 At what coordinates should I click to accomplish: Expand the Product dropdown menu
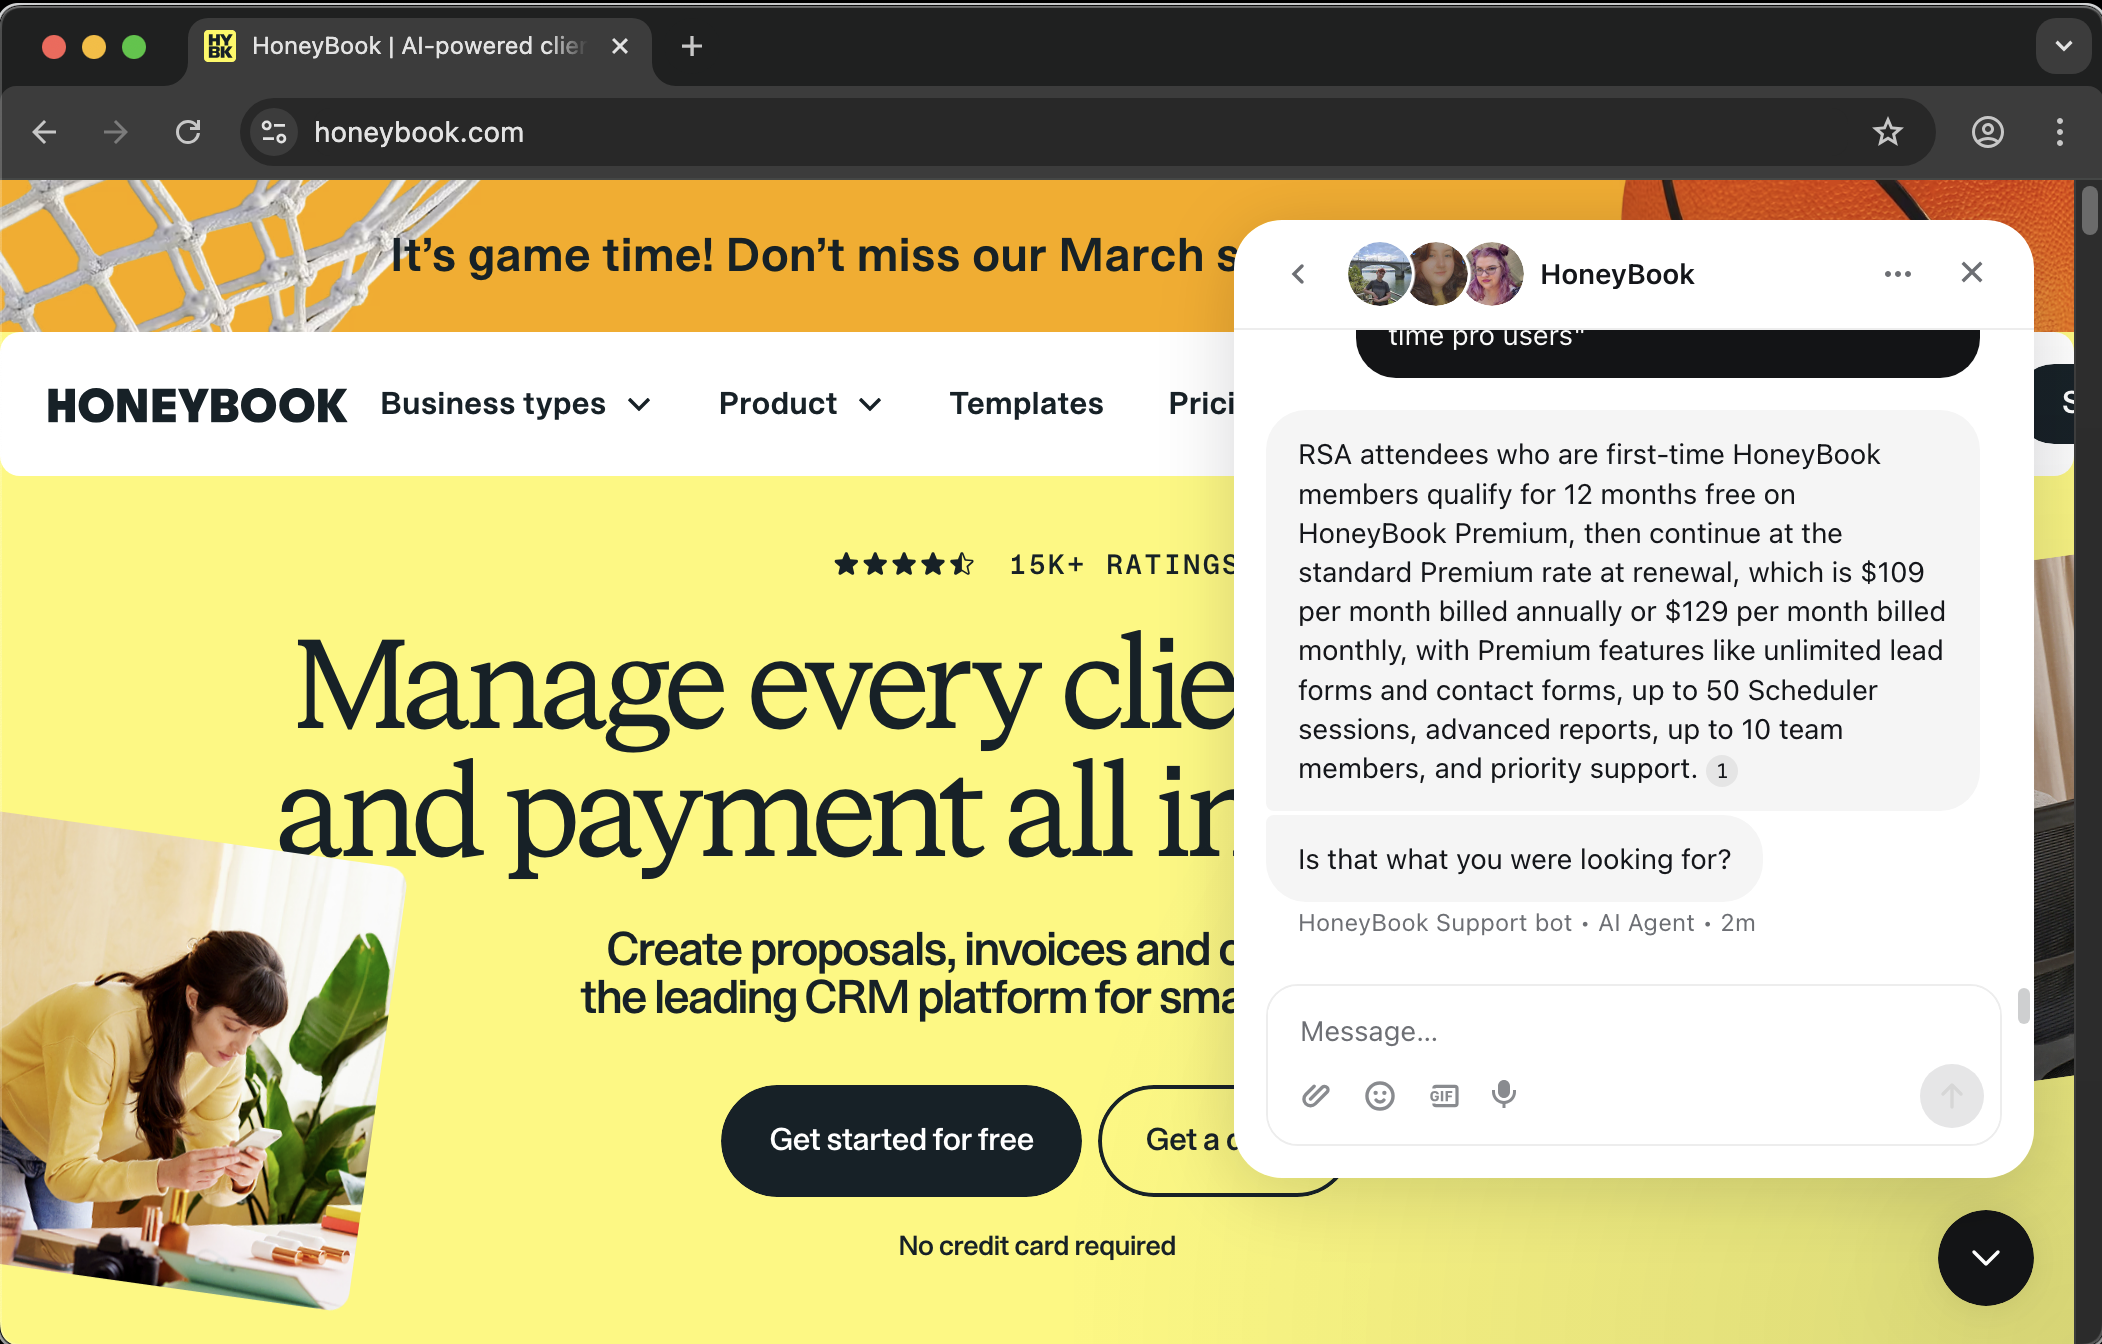[800, 404]
